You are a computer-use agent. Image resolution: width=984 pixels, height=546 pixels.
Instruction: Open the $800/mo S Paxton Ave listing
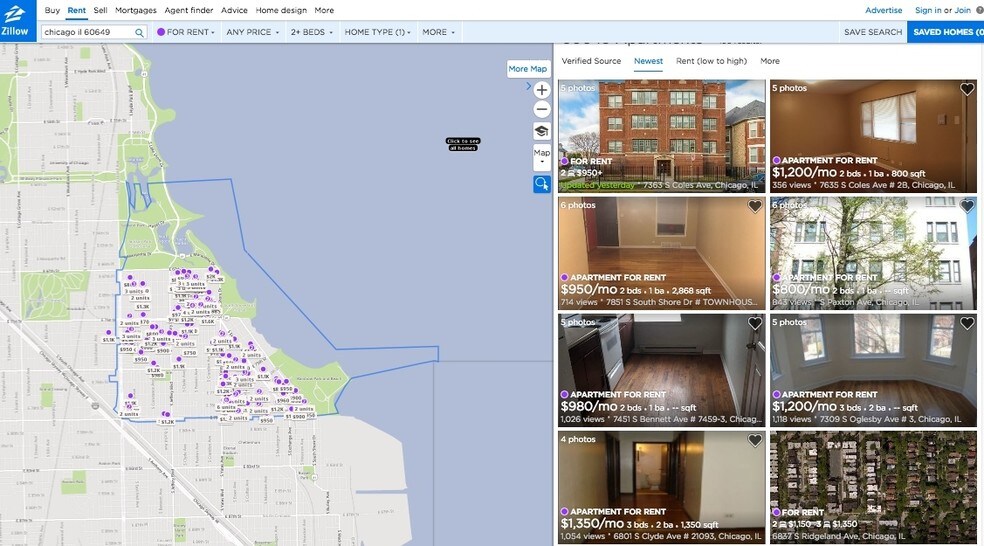tap(874, 253)
